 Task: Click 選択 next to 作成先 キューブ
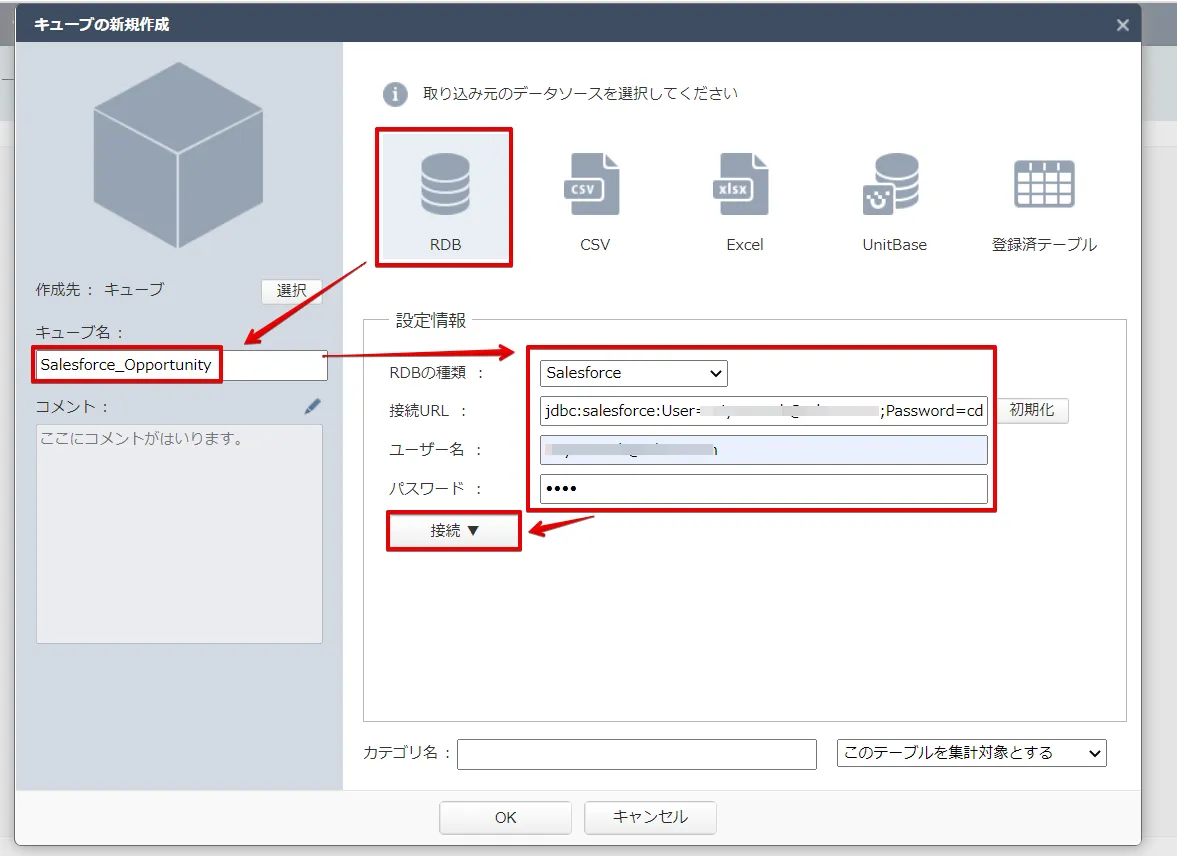(291, 290)
